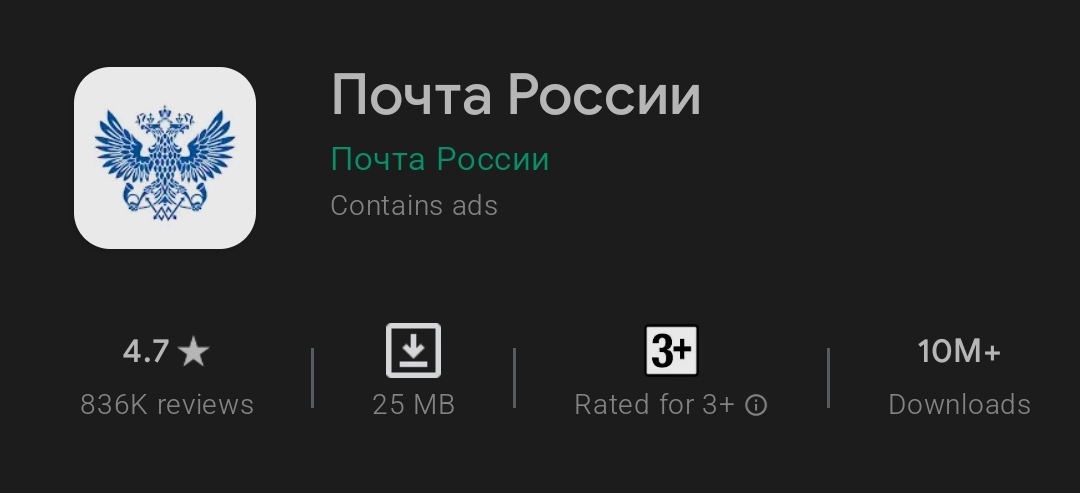Image resolution: width=1080 pixels, height=493 pixels.
Task: Click the 10M+ downloads count
Action: tap(959, 352)
